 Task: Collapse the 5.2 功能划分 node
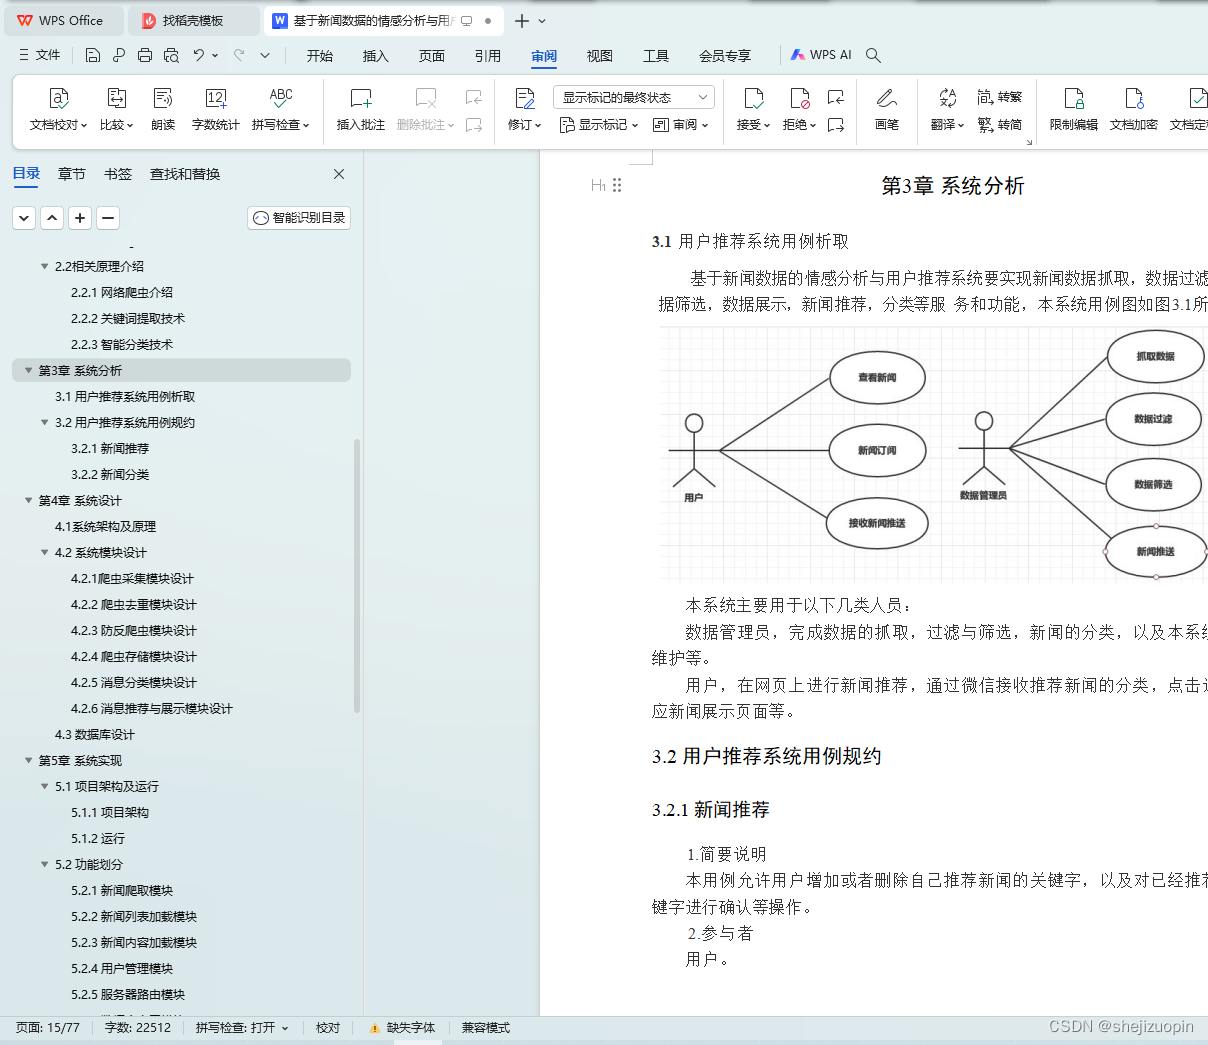tap(44, 864)
